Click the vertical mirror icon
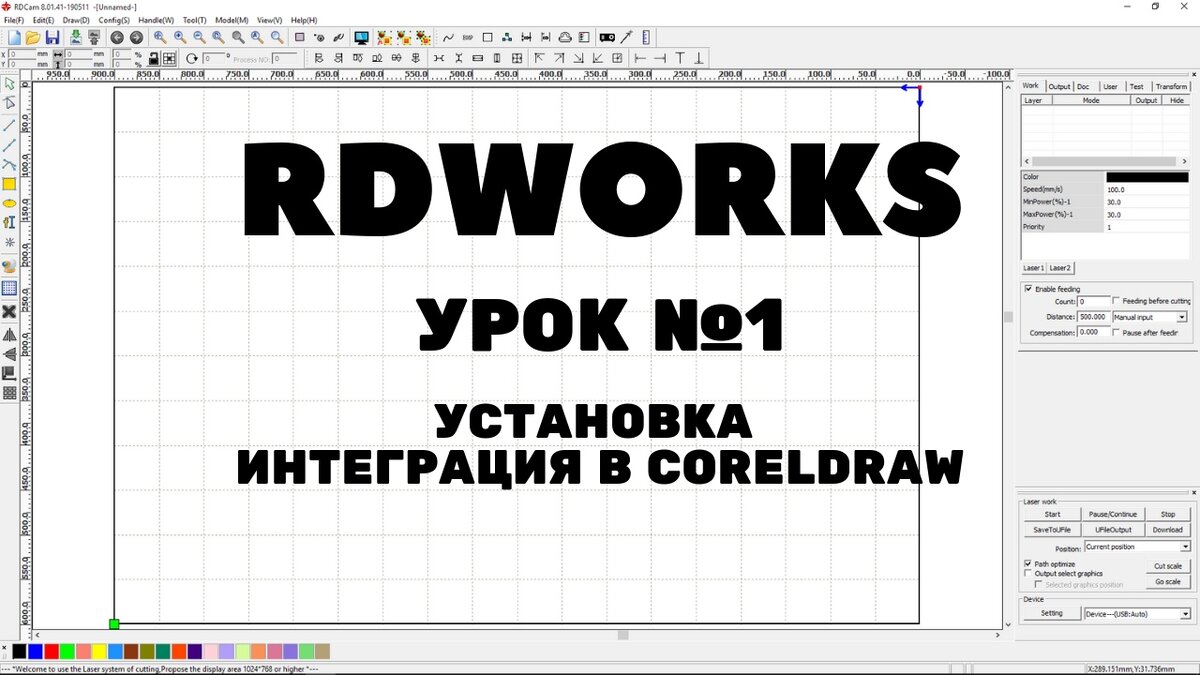Image resolution: width=1200 pixels, height=675 pixels. pyautogui.click(x=10, y=354)
